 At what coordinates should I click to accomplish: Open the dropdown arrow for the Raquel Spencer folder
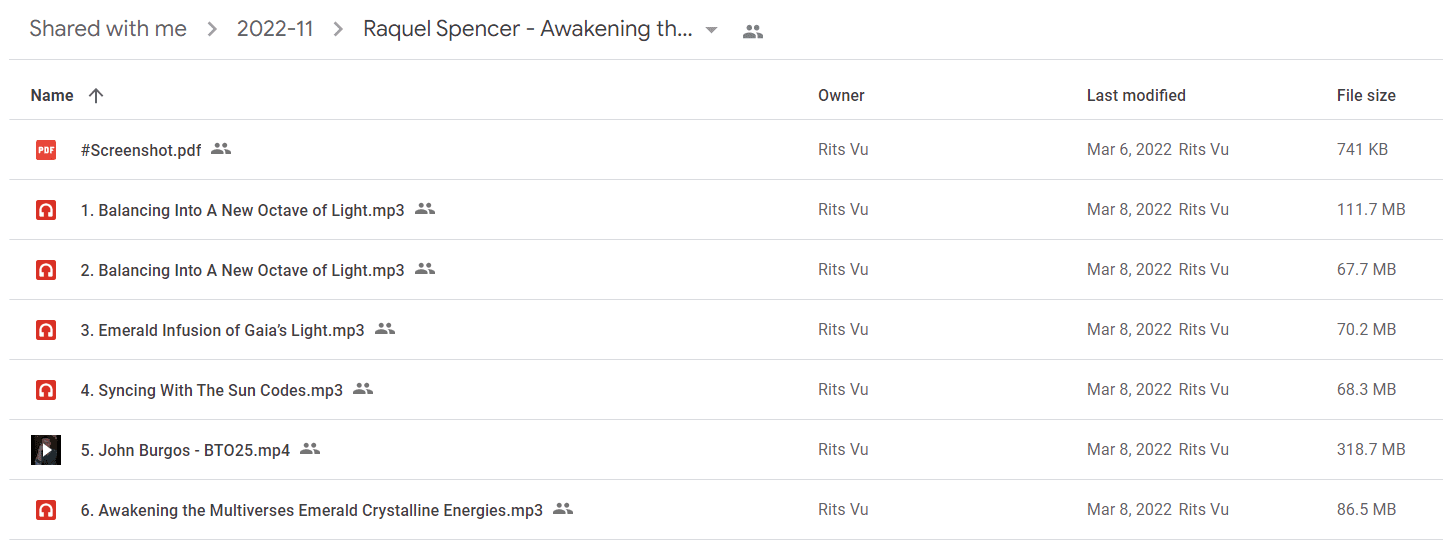click(711, 30)
